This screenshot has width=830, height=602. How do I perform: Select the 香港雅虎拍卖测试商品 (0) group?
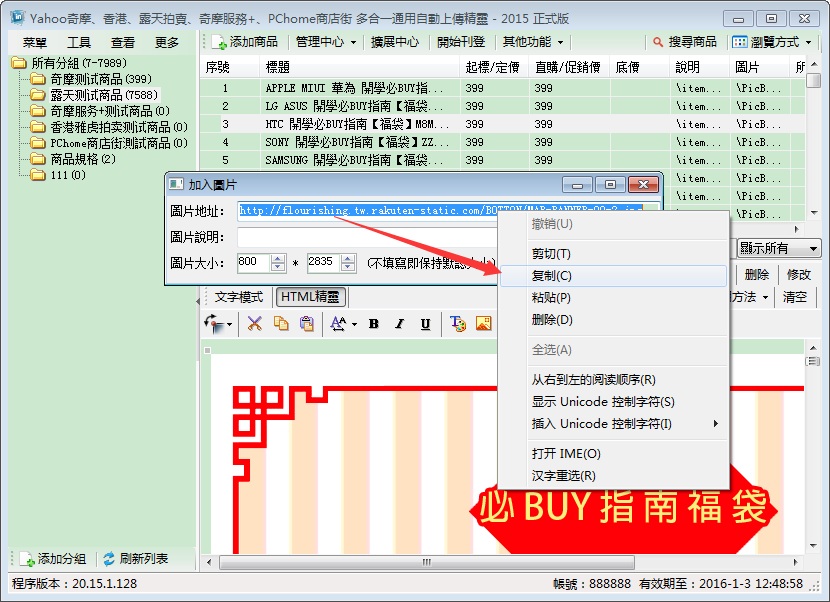119,127
